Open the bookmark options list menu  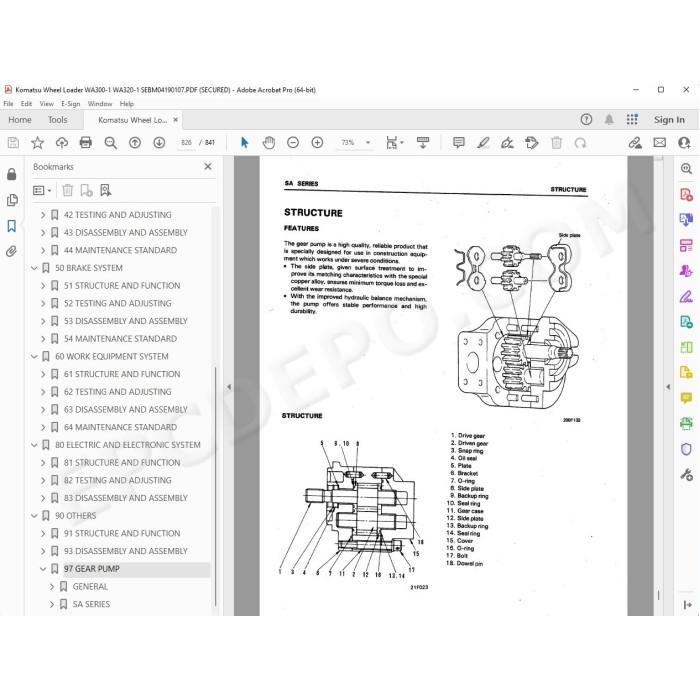[42, 191]
